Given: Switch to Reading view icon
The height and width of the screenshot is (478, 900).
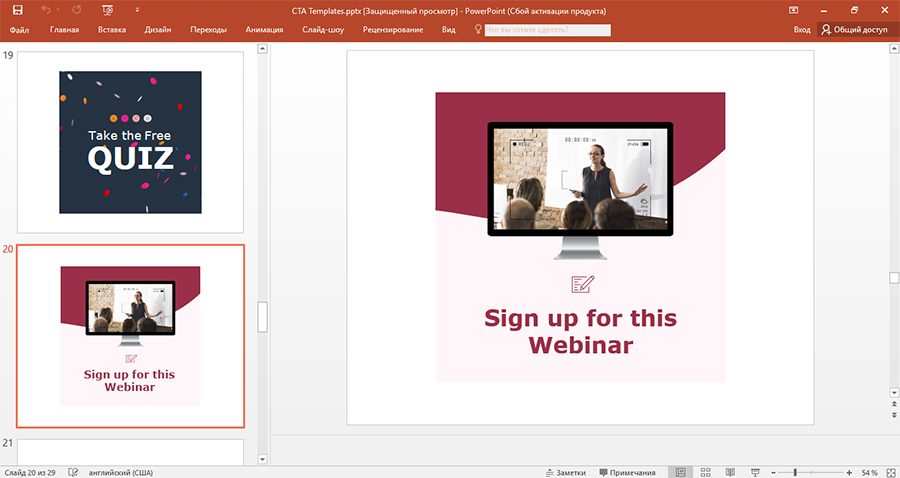Looking at the screenshot, I should pos(730,472).
